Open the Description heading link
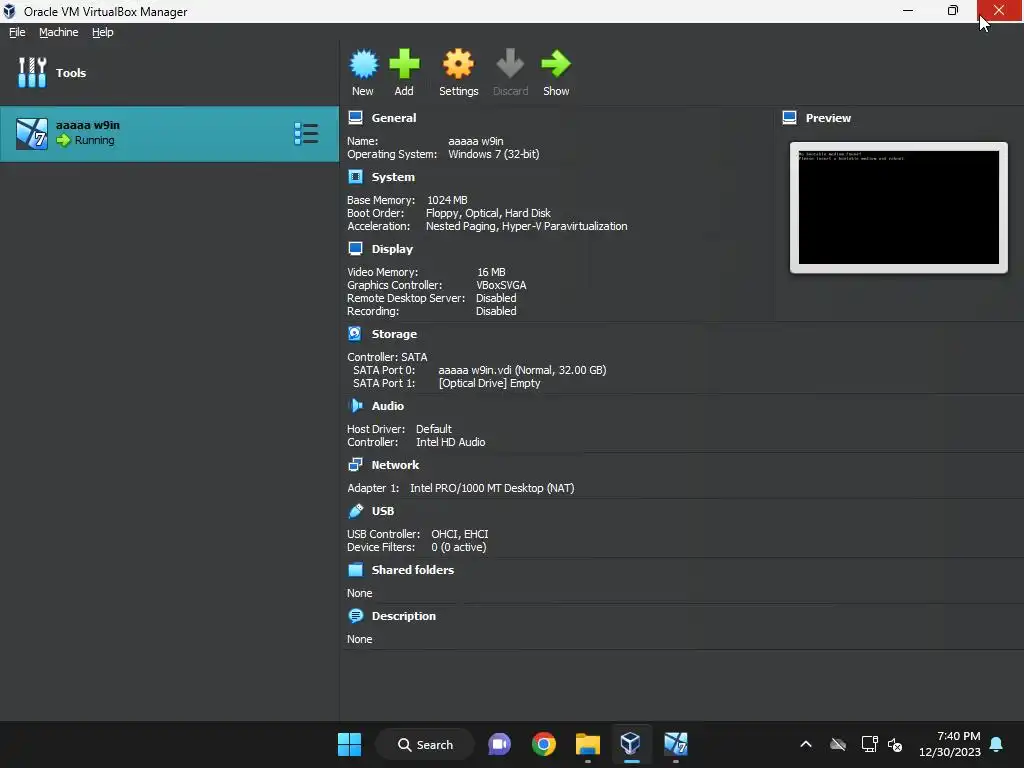This screenshot has width=1024, height=768. 404,616
